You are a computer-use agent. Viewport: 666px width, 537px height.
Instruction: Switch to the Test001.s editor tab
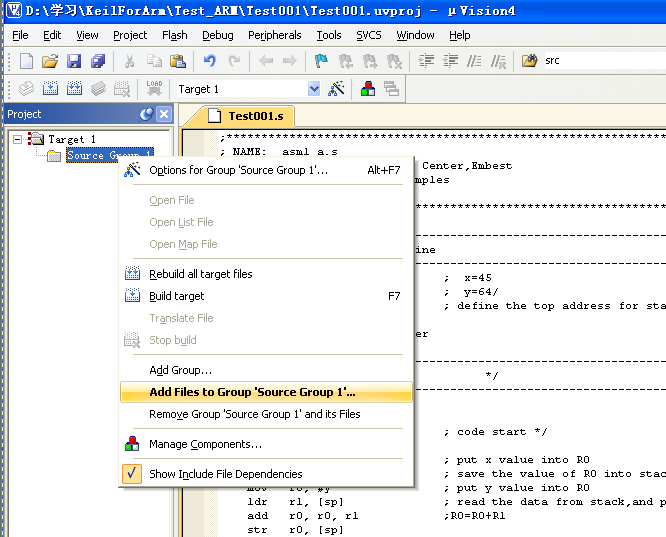point(255,116)
